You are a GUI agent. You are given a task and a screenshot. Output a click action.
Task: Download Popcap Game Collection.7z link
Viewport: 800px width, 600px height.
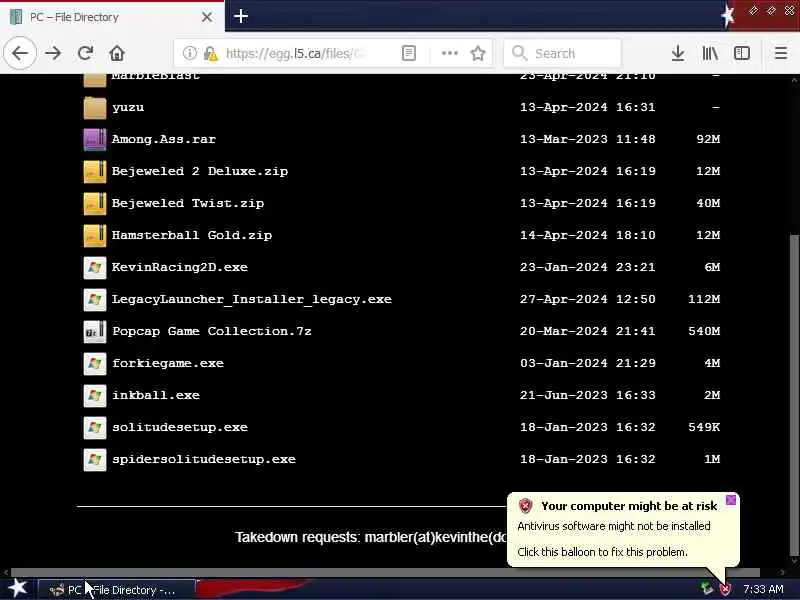[x=212, y=331]
